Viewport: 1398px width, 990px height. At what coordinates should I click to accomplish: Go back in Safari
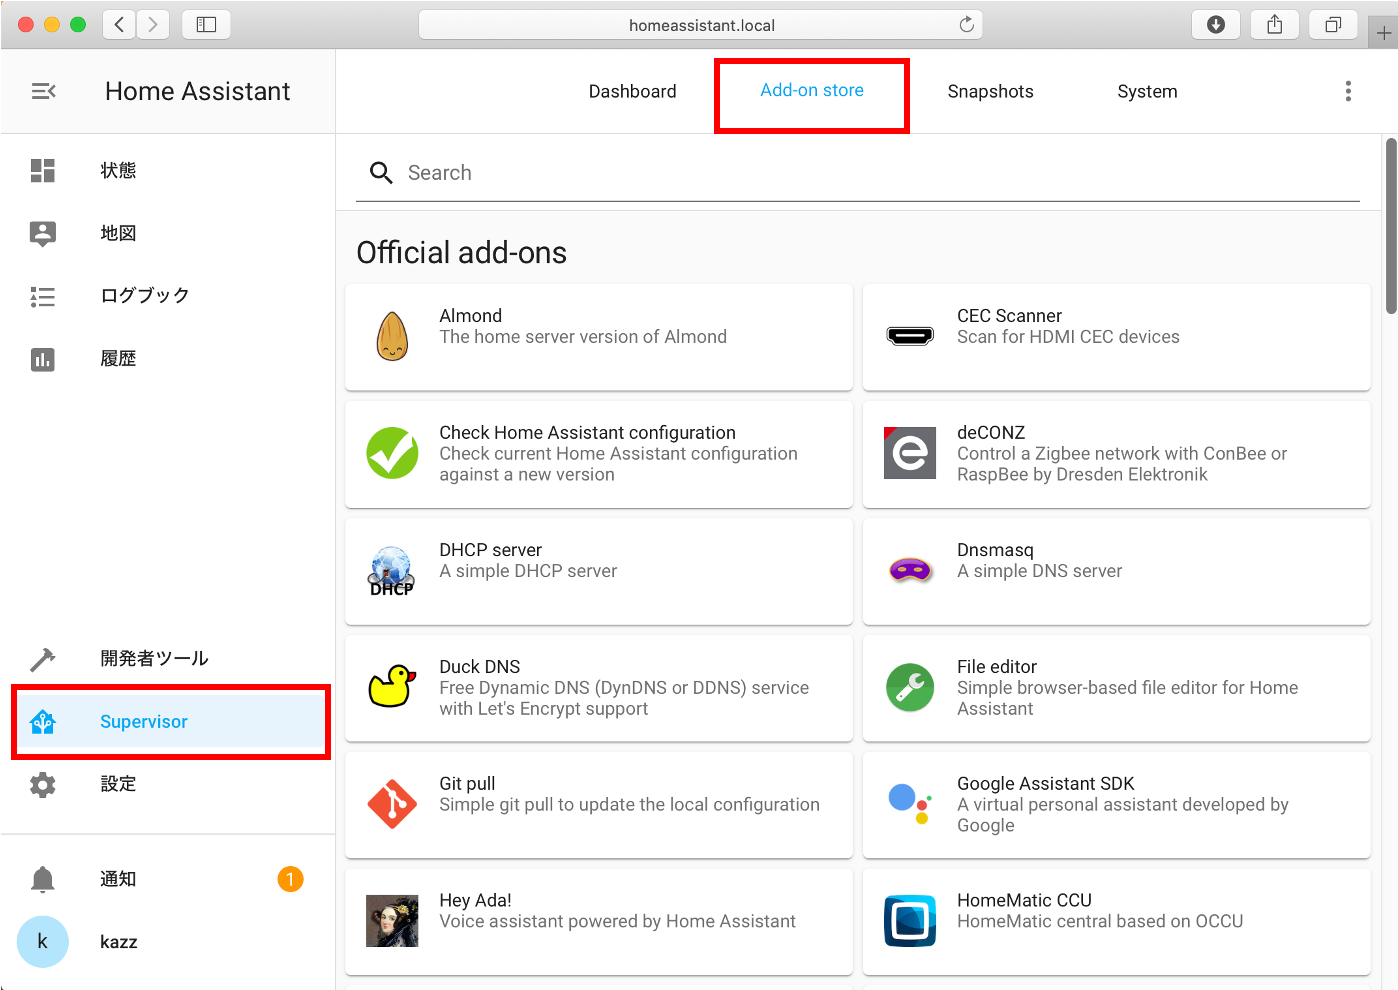(x=119, y=25)
